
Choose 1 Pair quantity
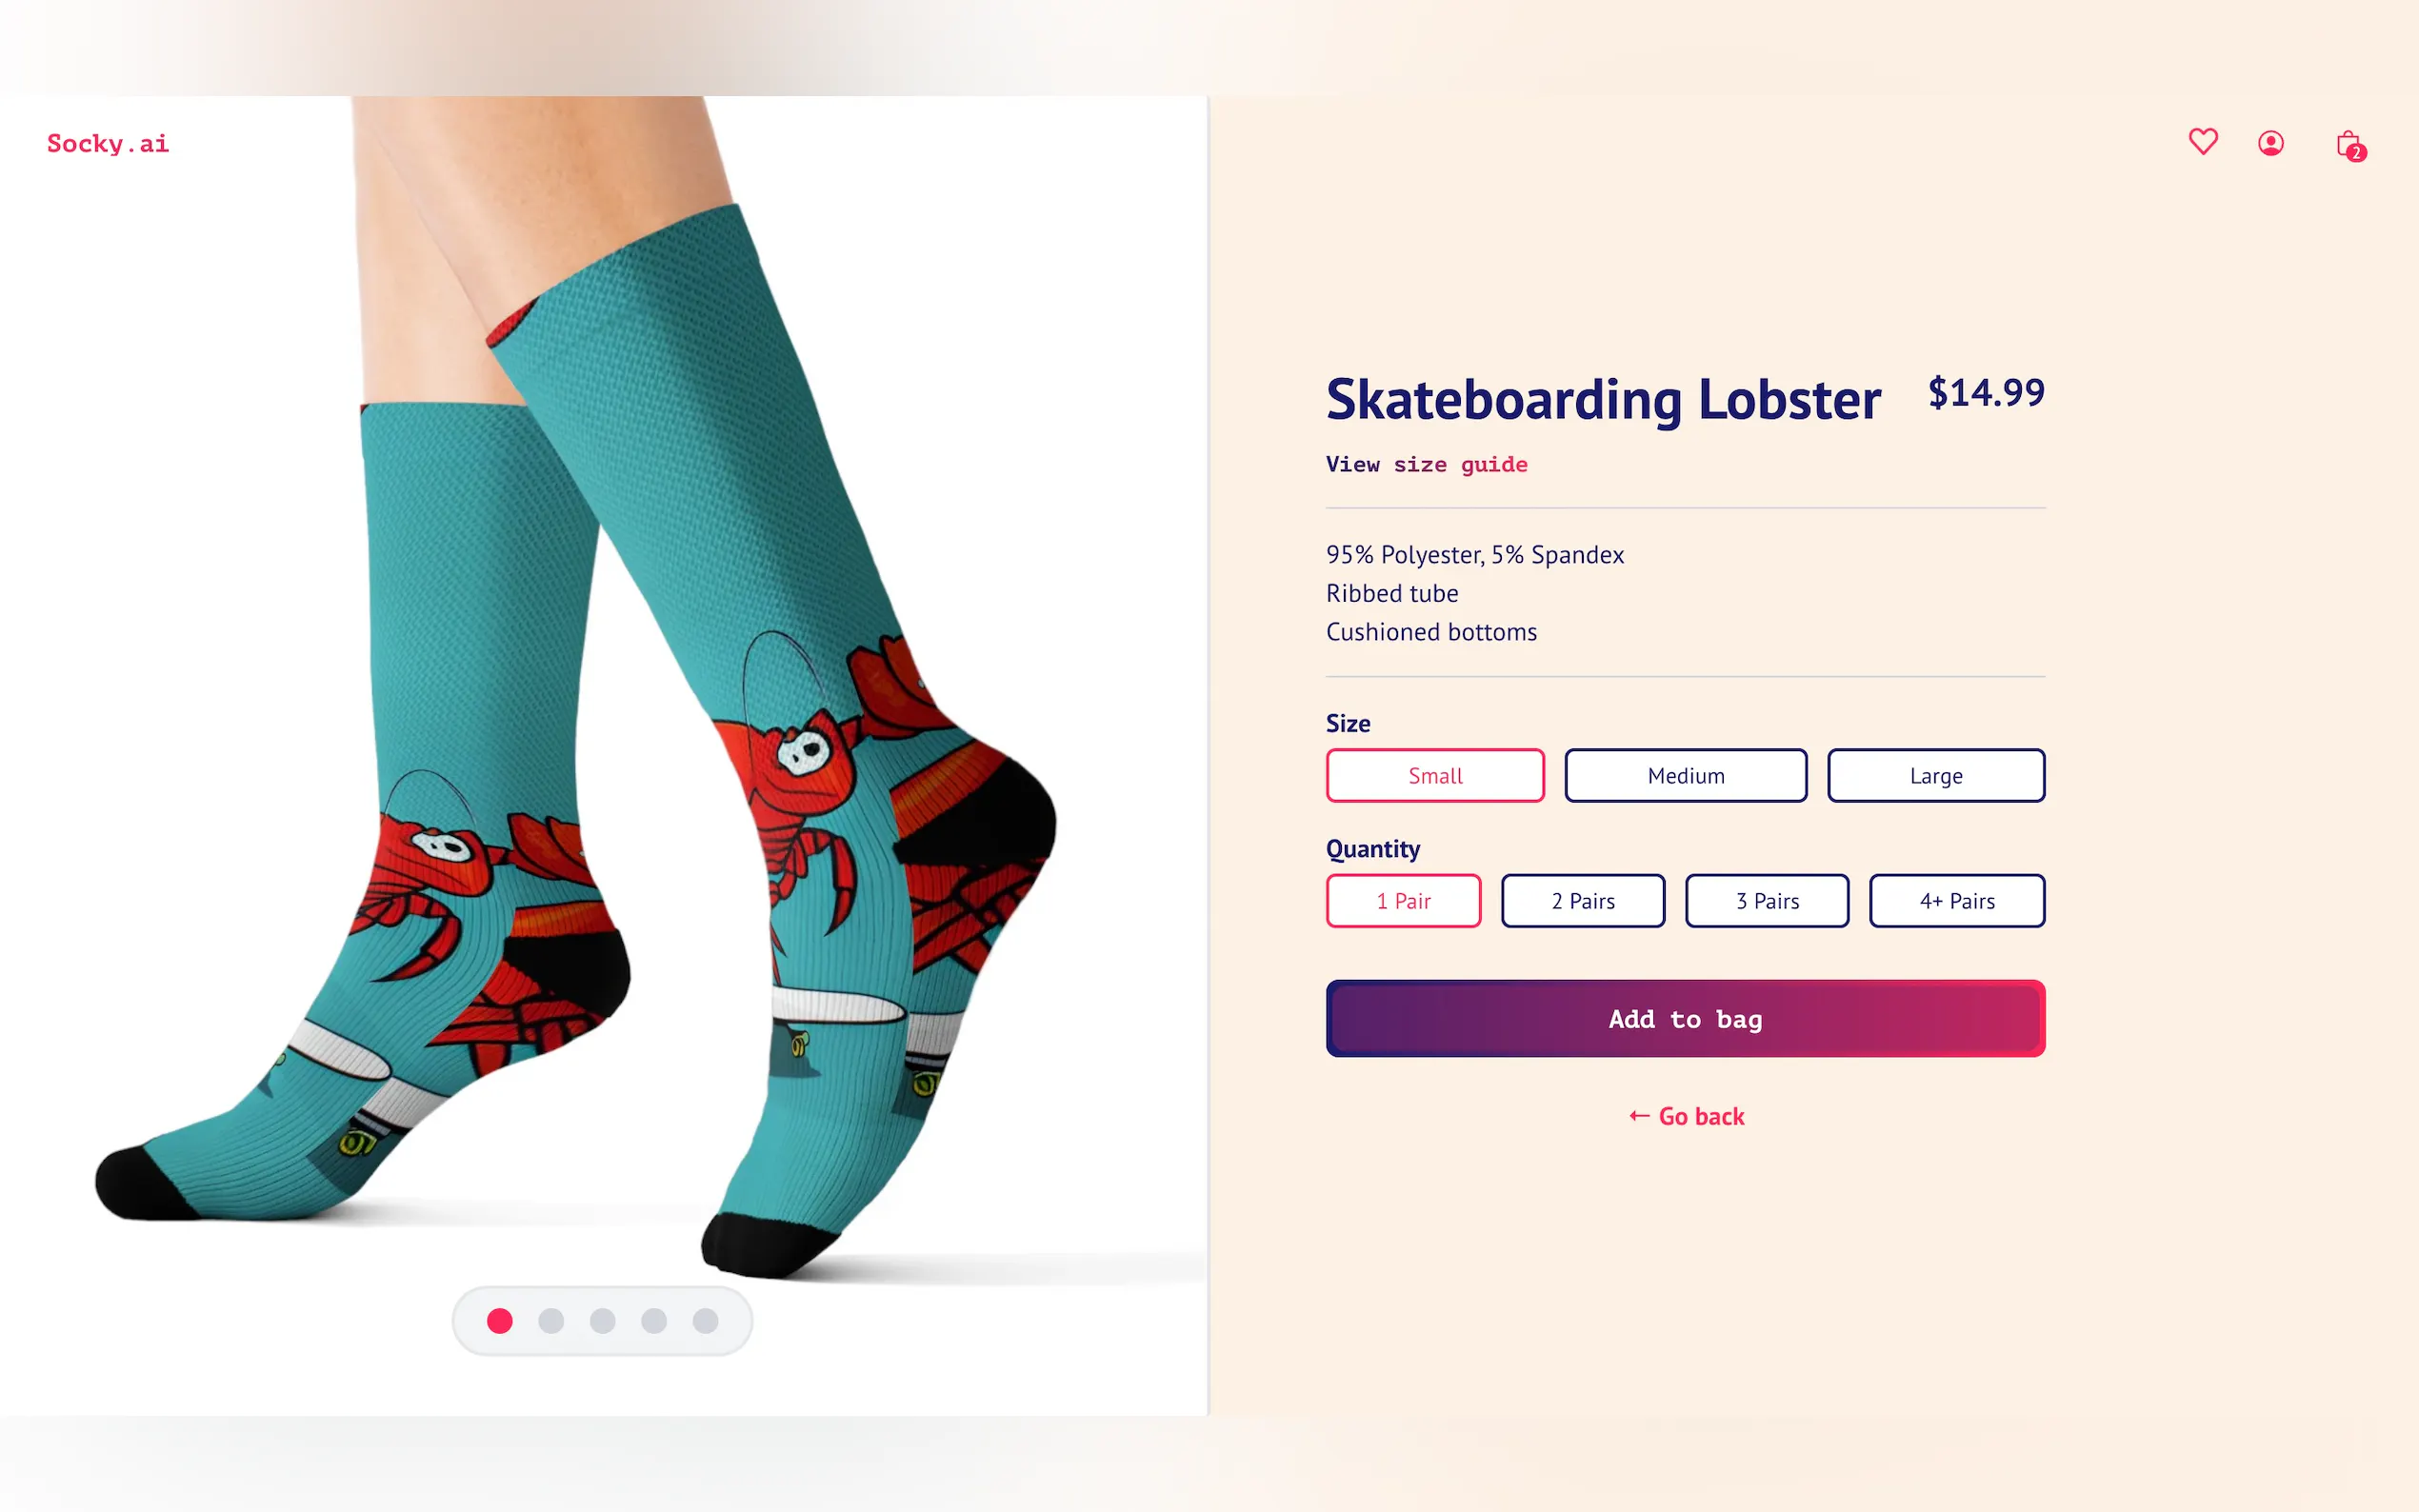1403,901
